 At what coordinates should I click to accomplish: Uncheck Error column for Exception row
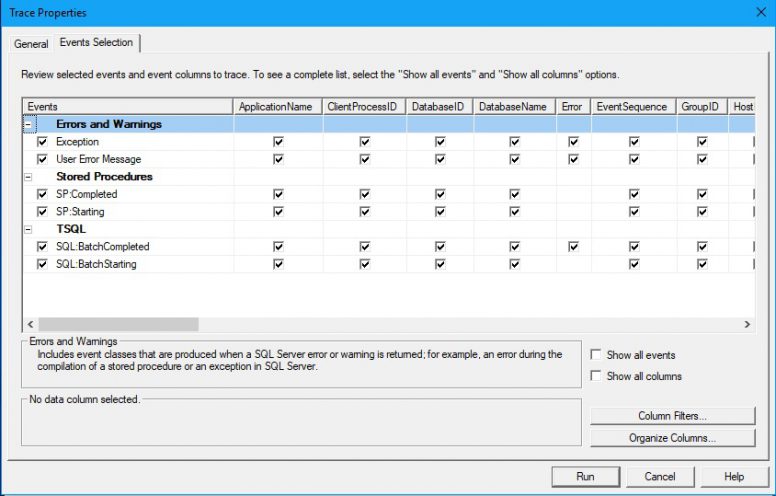pyautogui.click(x=573, y=142)
